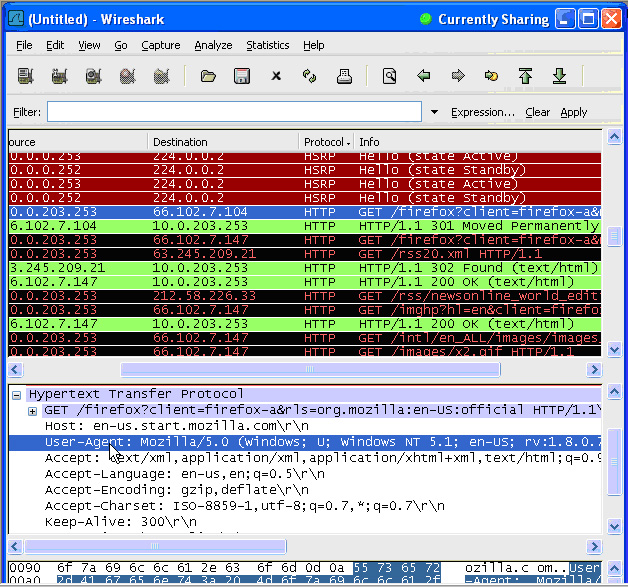Open the Go menu
628x587 pixels.
(121, 45)
